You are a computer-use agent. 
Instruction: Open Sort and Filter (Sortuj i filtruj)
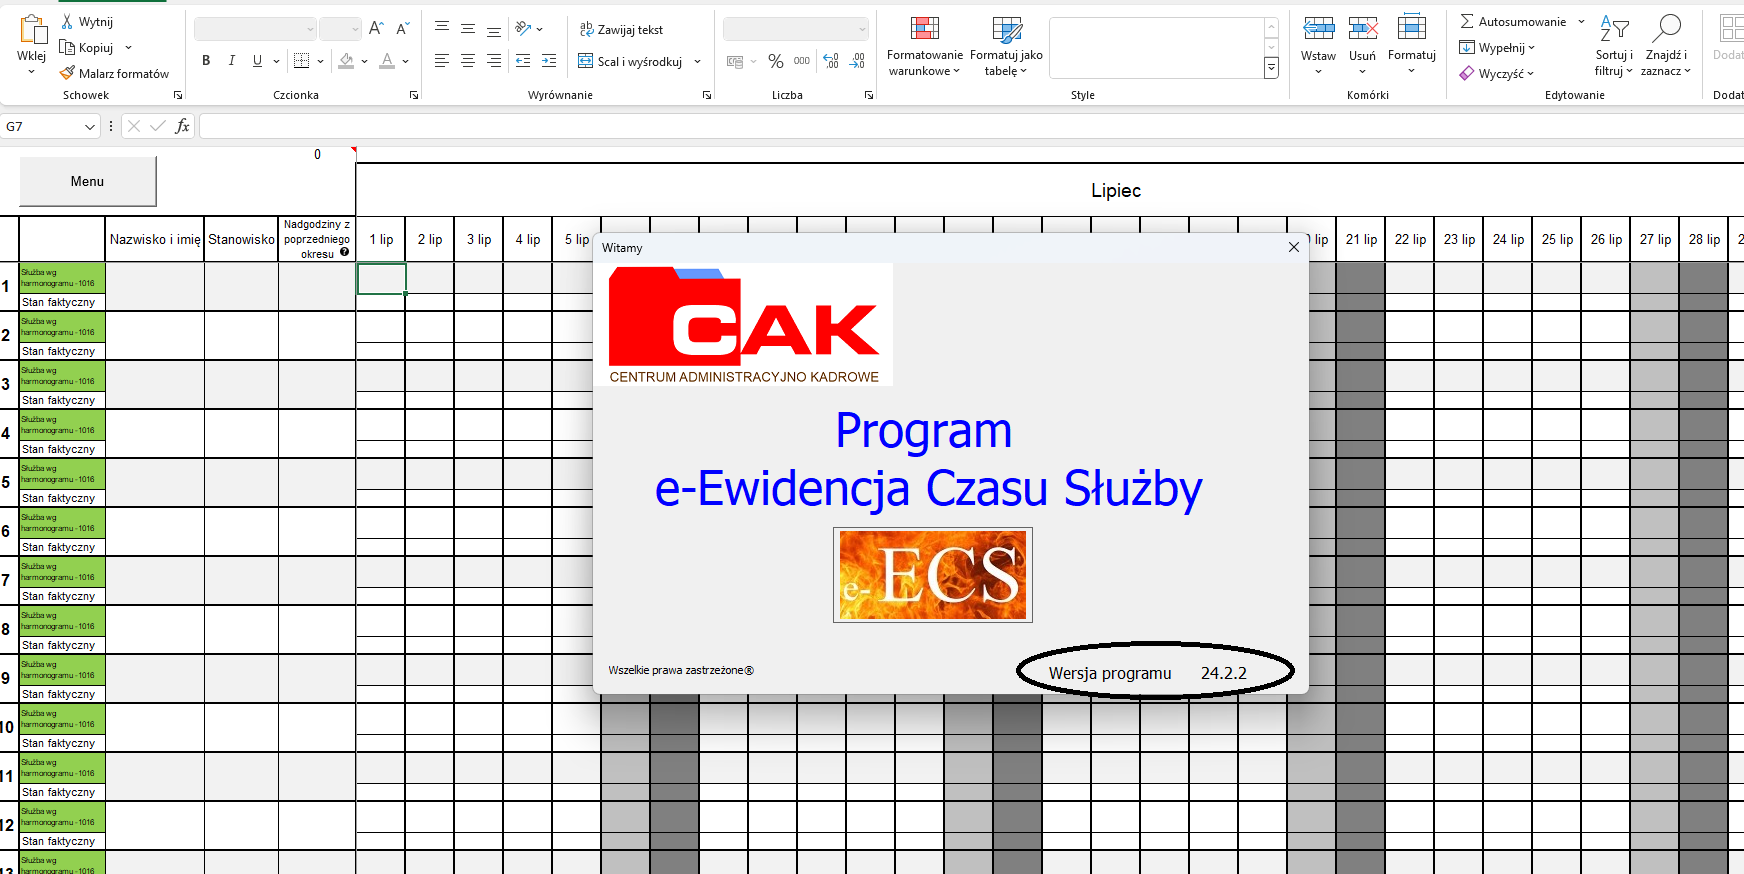point(1614,46)
